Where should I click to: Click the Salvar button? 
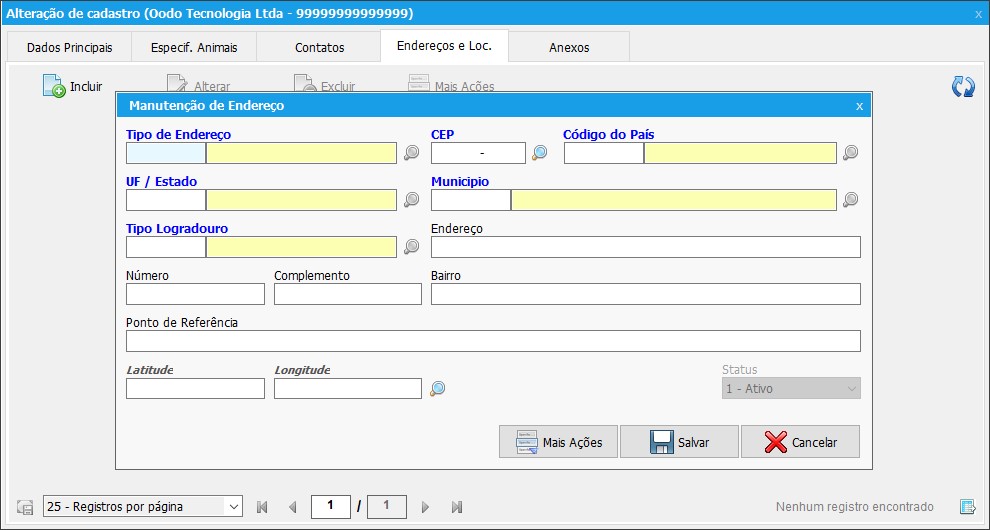[x=679, y=442]
